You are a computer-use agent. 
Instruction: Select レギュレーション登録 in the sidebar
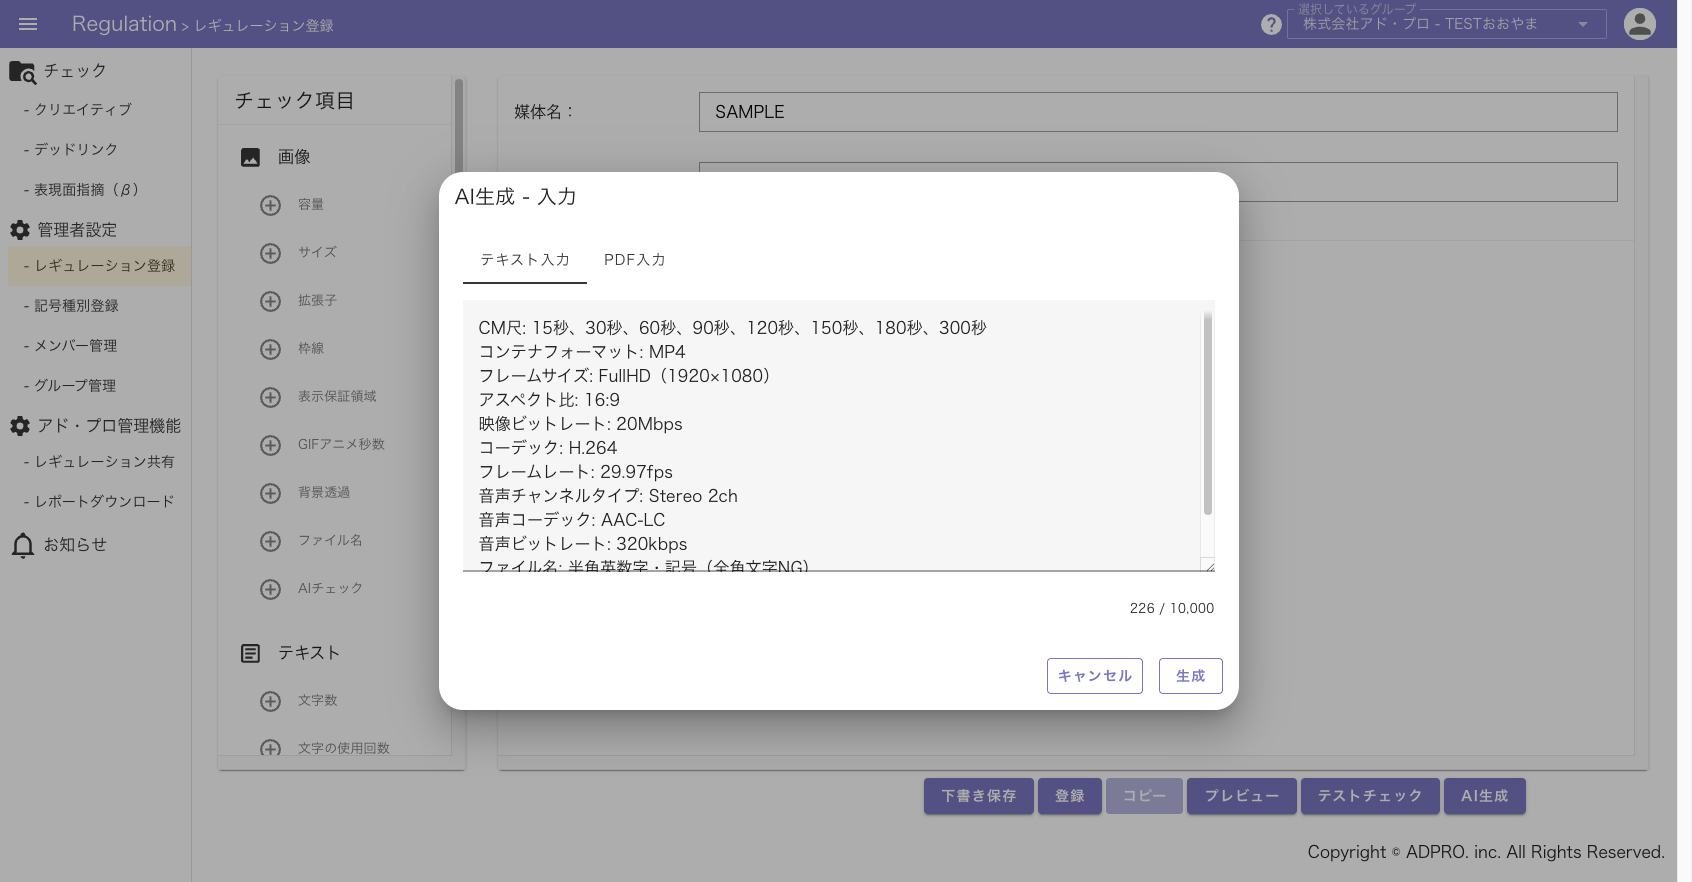click(99, 266)
